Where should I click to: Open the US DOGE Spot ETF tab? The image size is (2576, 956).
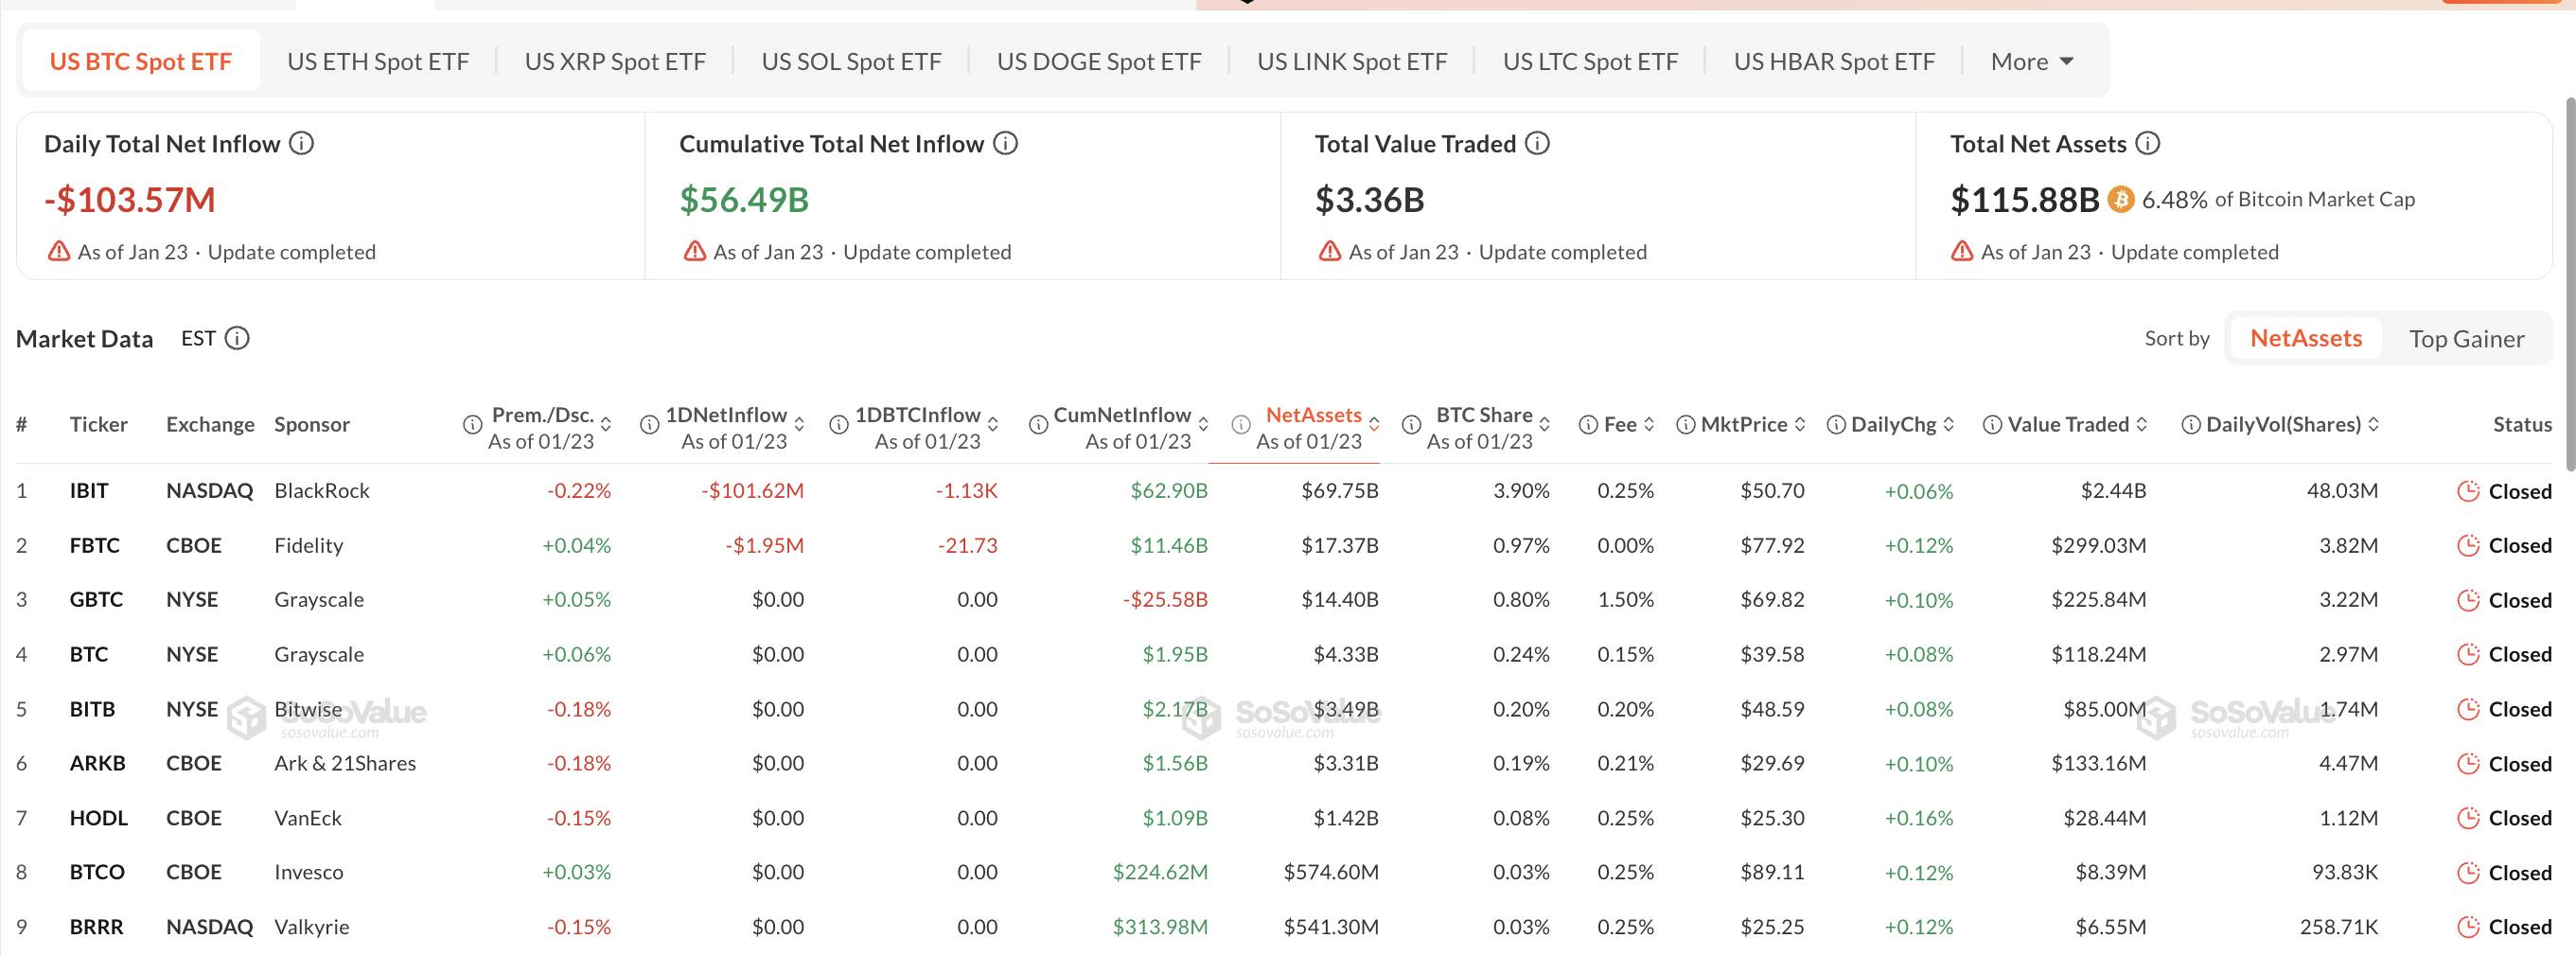[1098, 60]
